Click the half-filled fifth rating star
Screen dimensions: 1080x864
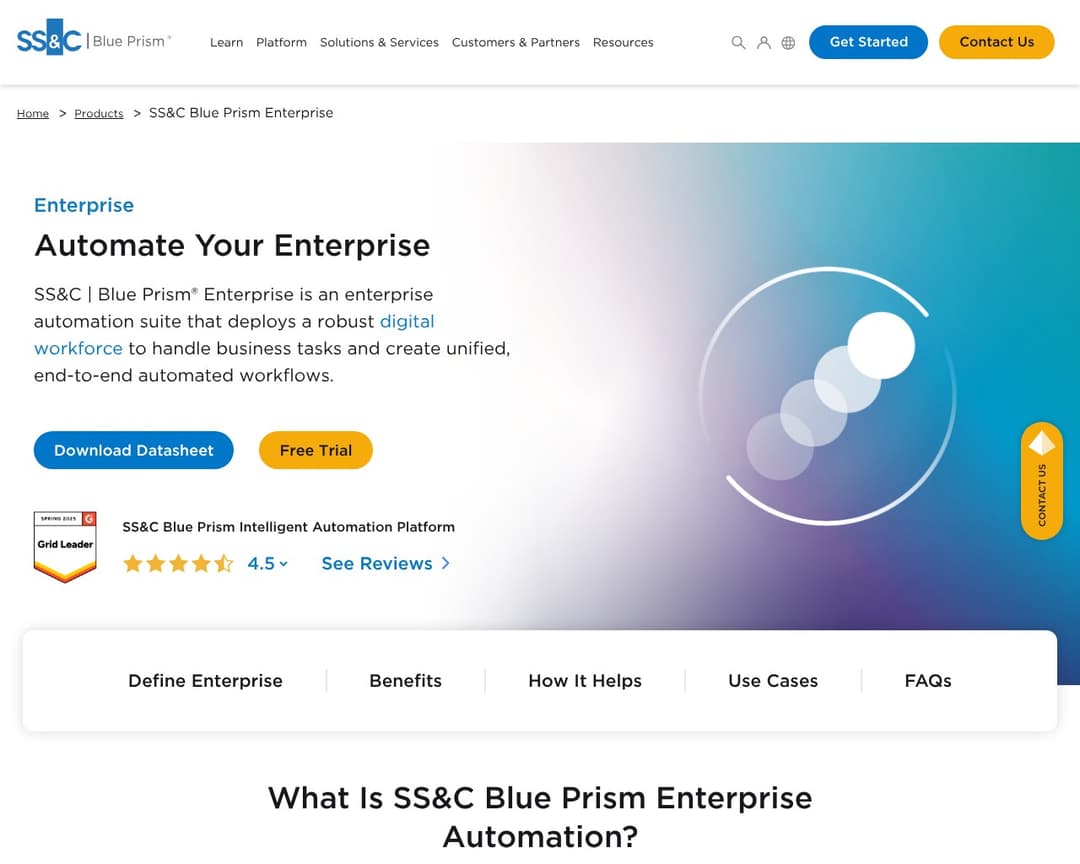(x=223, y=563)
